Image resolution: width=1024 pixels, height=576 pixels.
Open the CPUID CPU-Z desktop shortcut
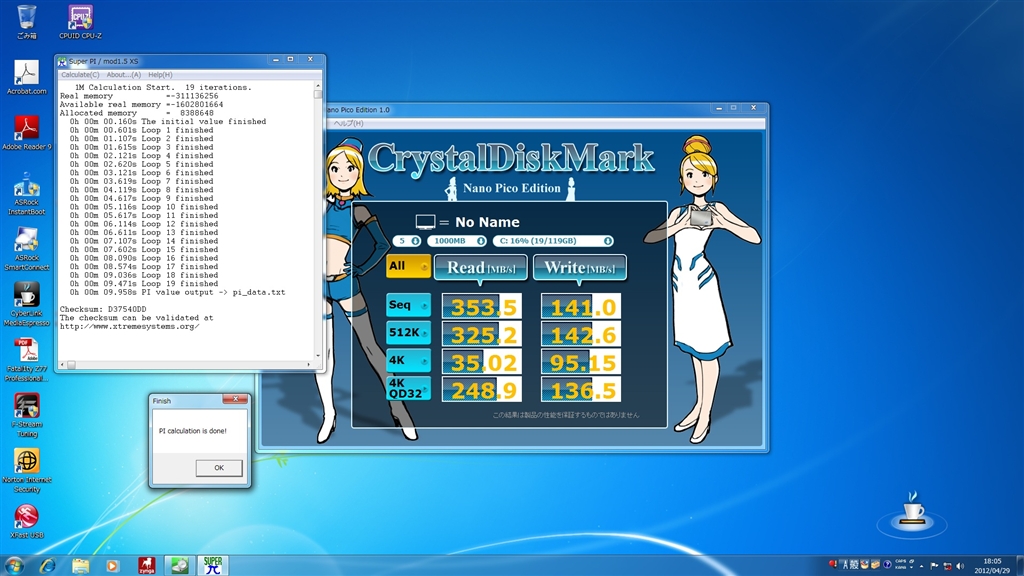point(80,22)
